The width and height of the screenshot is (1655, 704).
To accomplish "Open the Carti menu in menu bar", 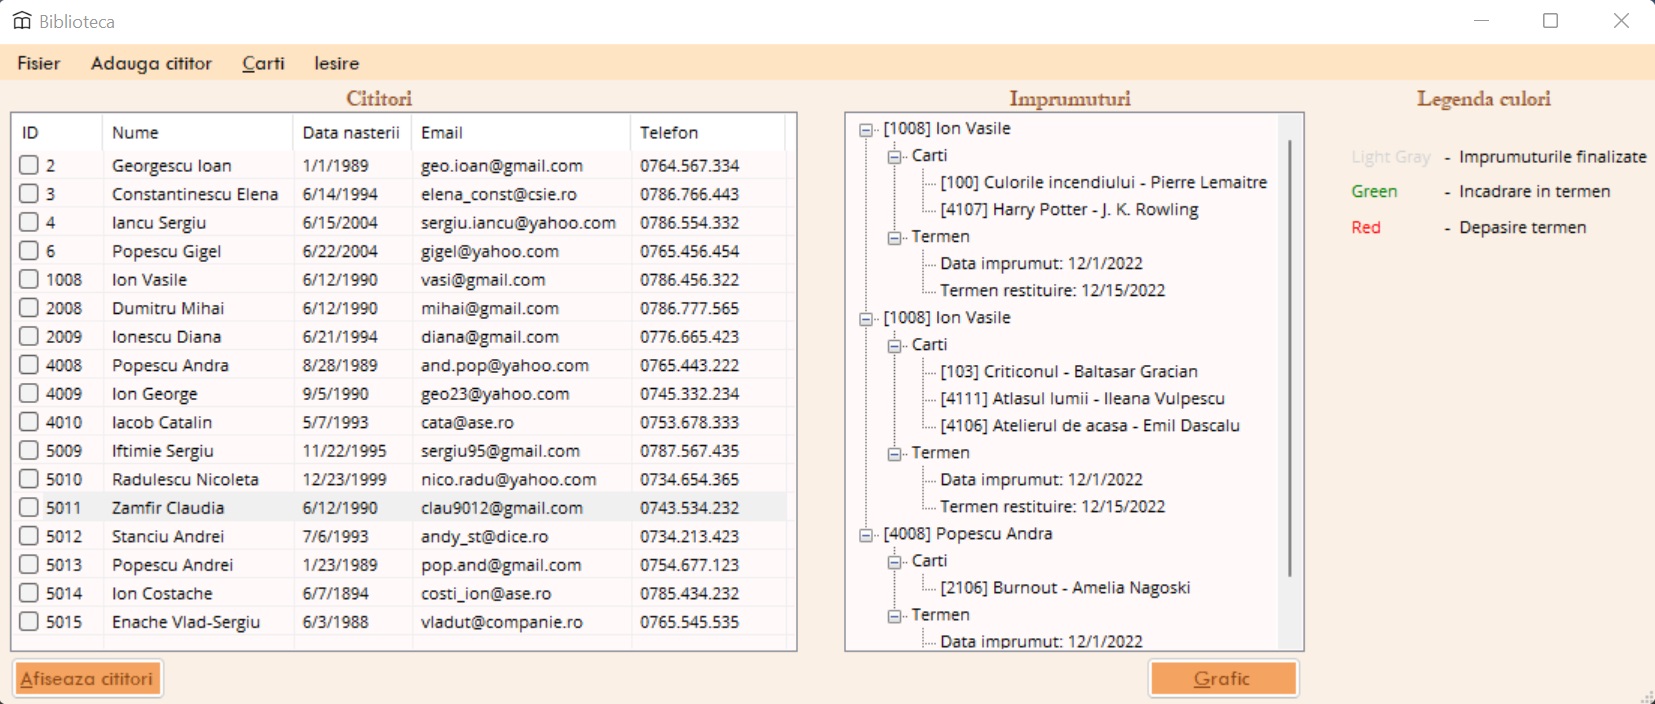I will 263,63.
